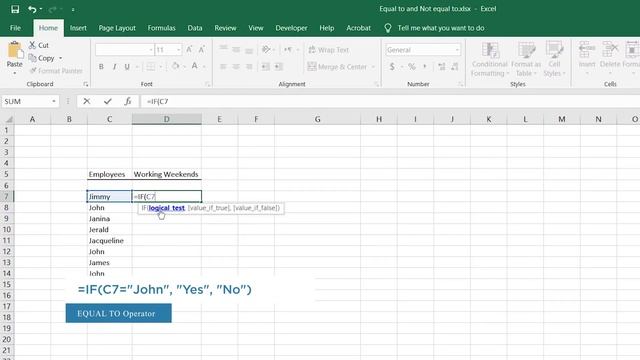Click the Increase Decimal icon
Image resolution: width=640 pixels, height=360 pixels.
442,67
